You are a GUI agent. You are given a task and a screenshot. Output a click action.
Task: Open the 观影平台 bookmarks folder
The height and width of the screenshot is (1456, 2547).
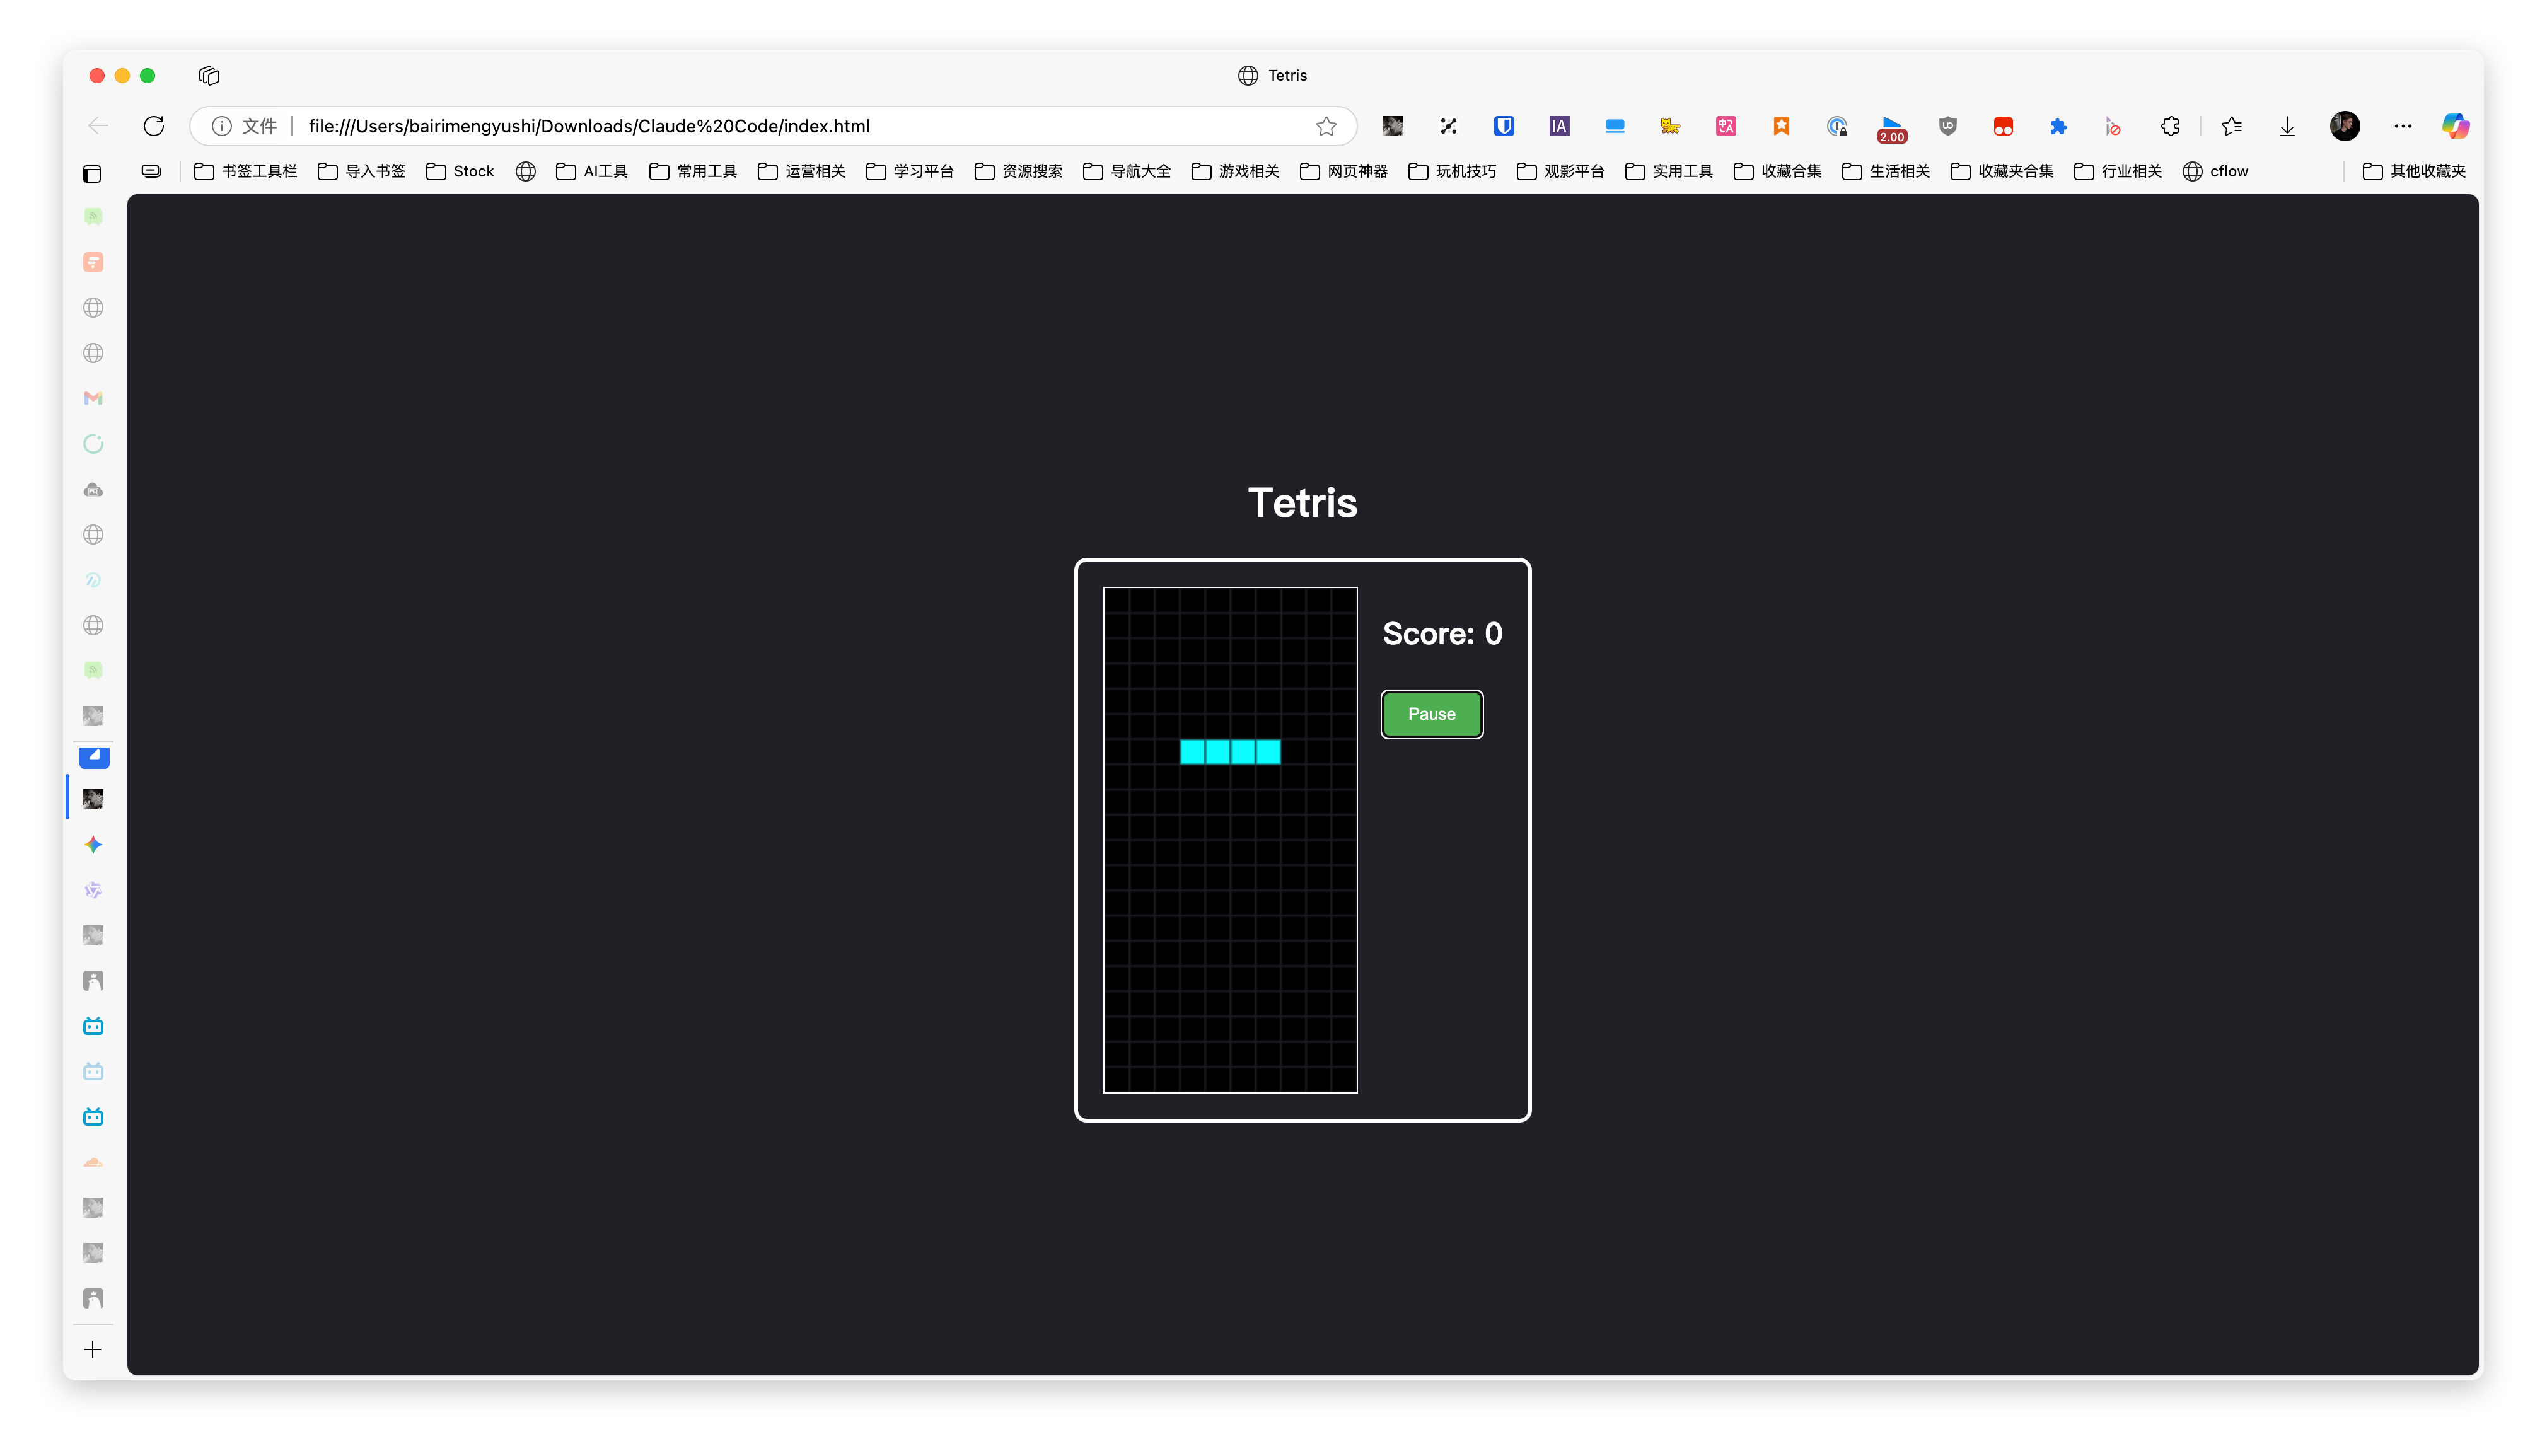1561,171
